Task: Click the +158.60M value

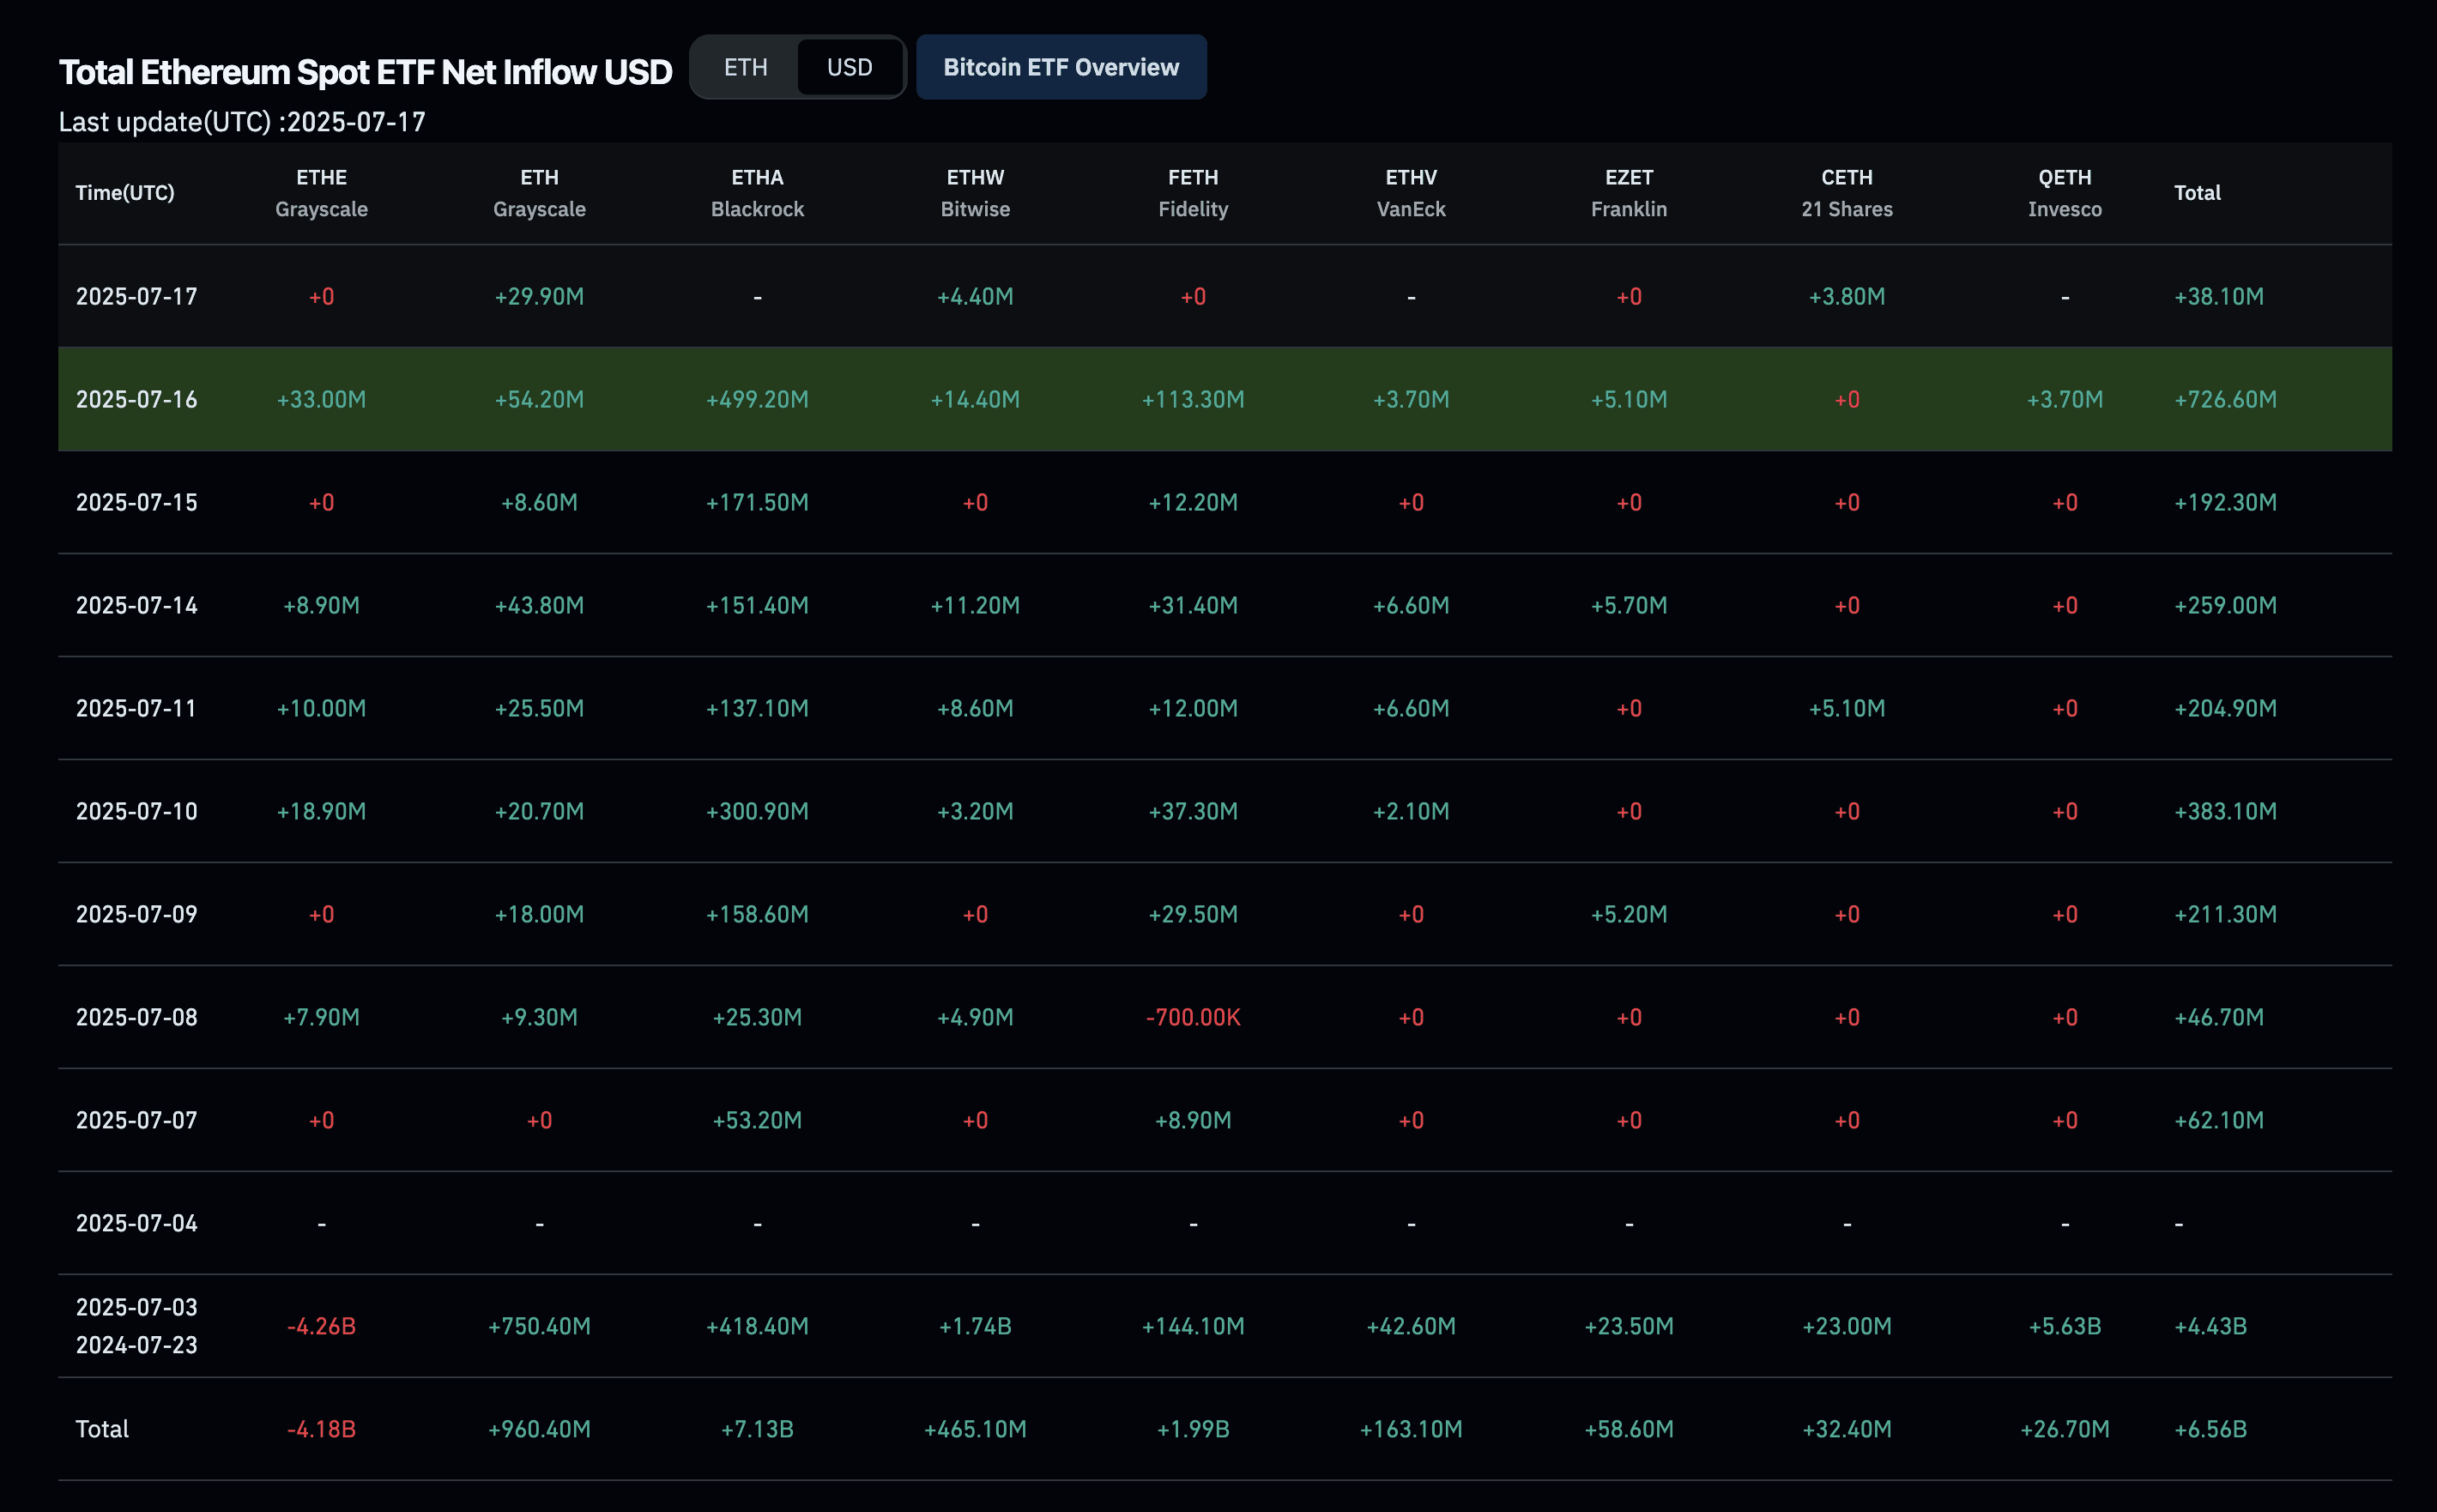Action: tap(757, 915)
